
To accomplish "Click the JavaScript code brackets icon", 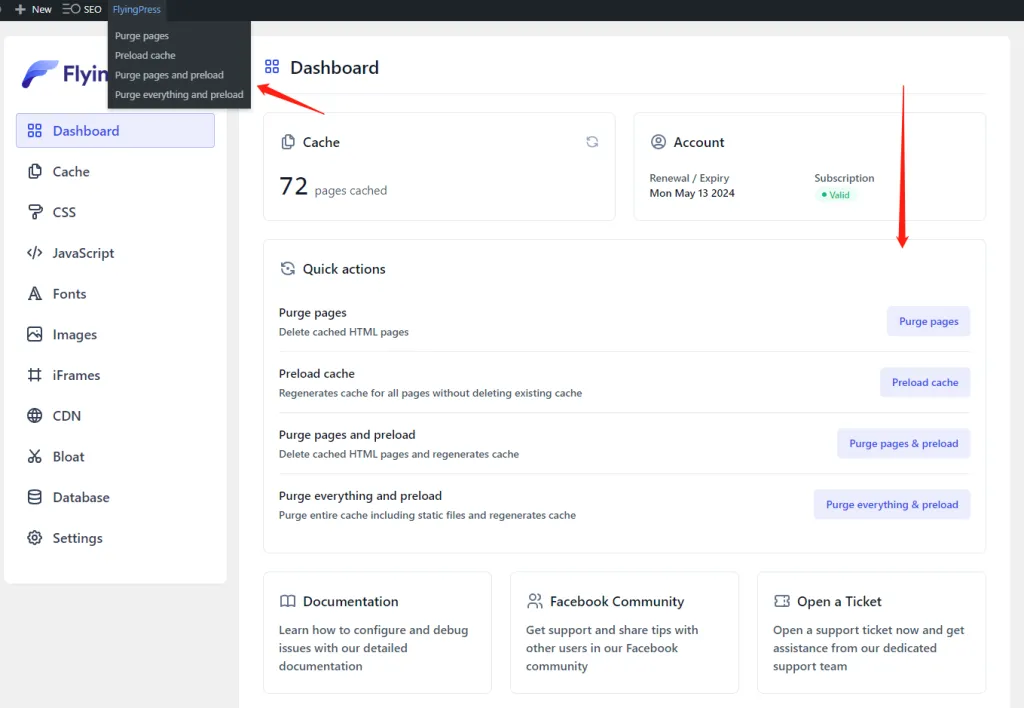I will (x=35, y=253).
